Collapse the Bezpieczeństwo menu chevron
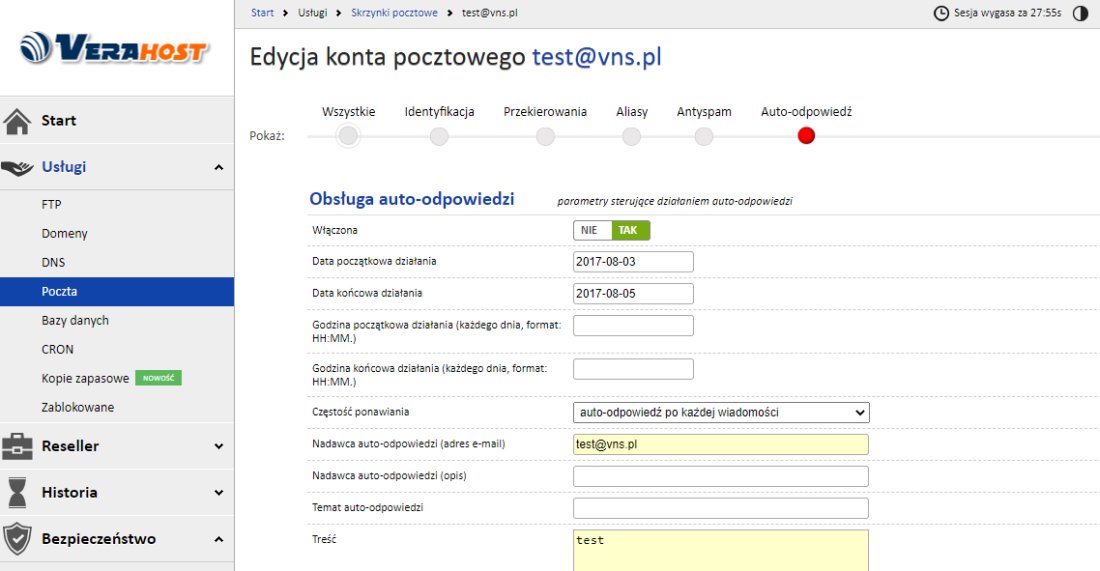Screen dimensions: 1100x571 (x=219, y=539)
